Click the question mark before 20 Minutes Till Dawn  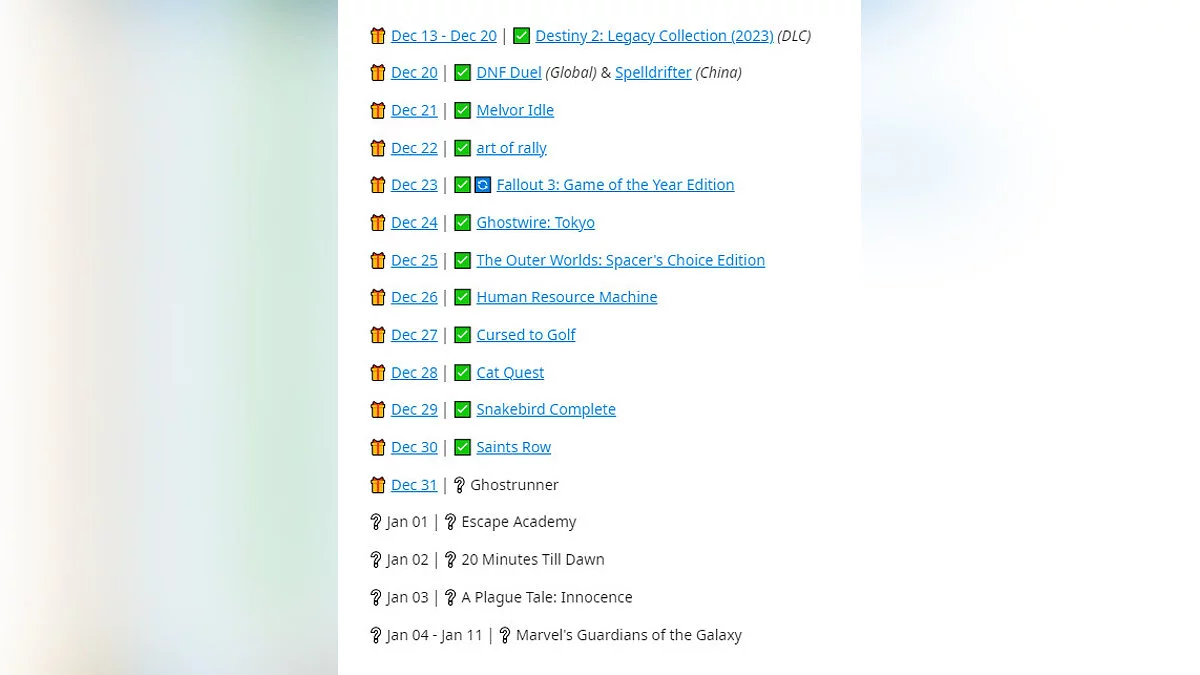450,560
